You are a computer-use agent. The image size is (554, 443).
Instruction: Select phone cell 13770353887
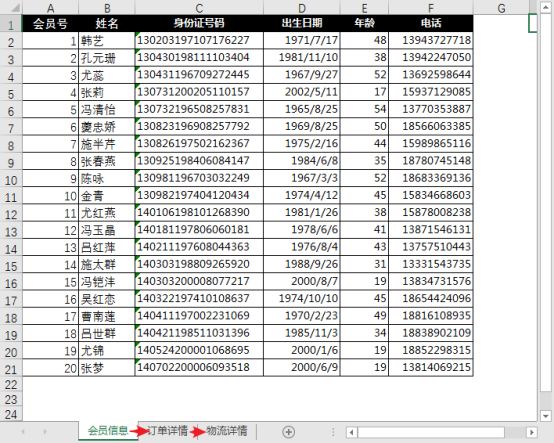coord(431,110)
